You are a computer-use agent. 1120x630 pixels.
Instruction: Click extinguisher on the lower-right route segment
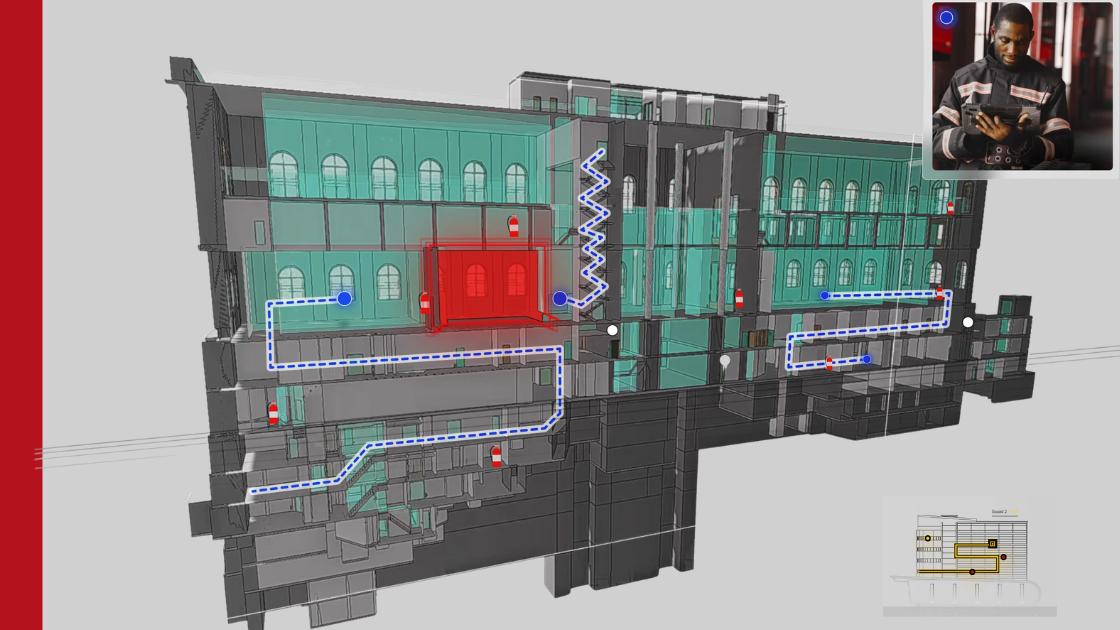tap(829, 363)
